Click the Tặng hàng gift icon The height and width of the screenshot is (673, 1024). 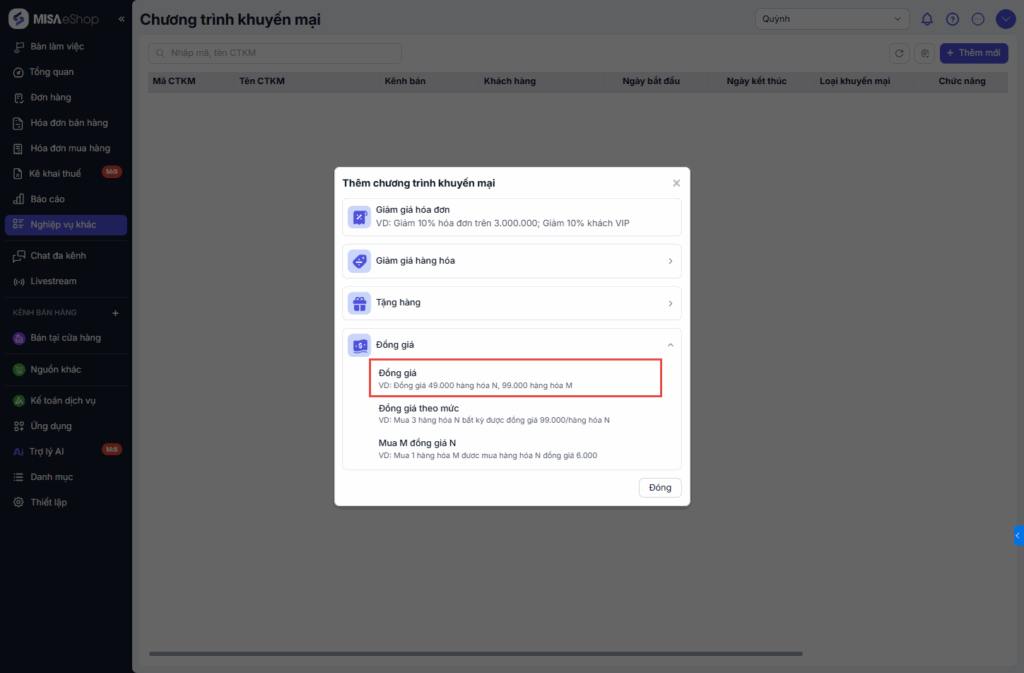tap(359, 304)
